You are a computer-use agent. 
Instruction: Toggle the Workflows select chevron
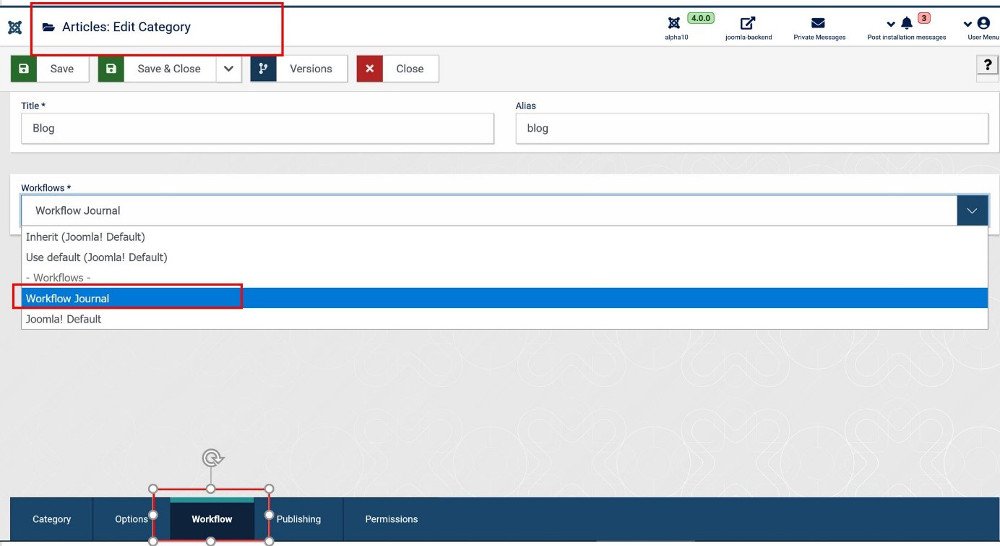click(972, 210)
